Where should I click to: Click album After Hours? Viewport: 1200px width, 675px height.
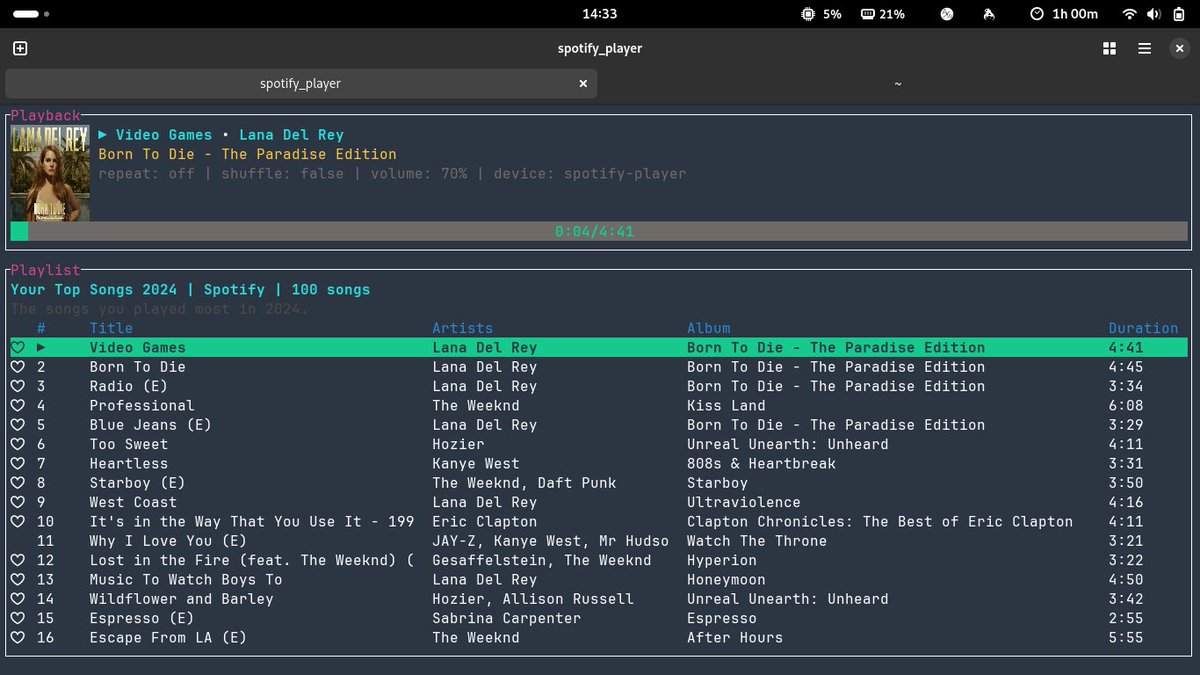point(735,638)
